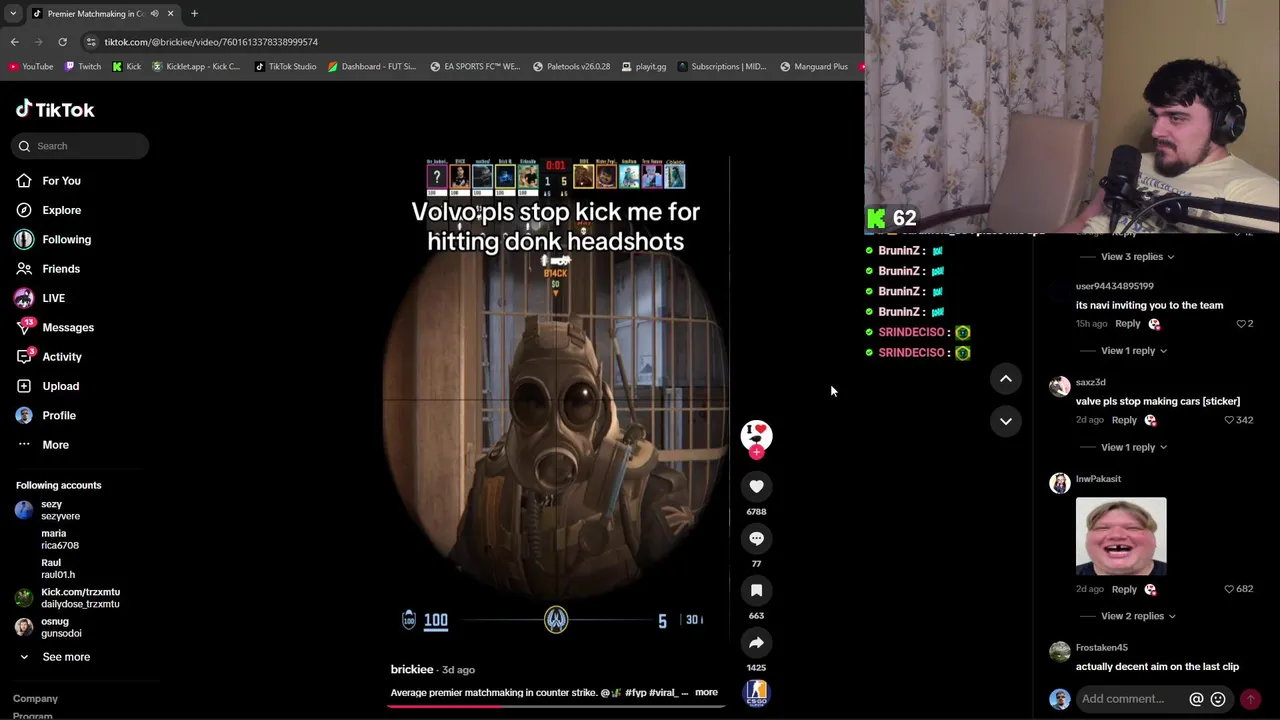Reload the TikTok page
1280x720 pixels.
pos(62,42)
